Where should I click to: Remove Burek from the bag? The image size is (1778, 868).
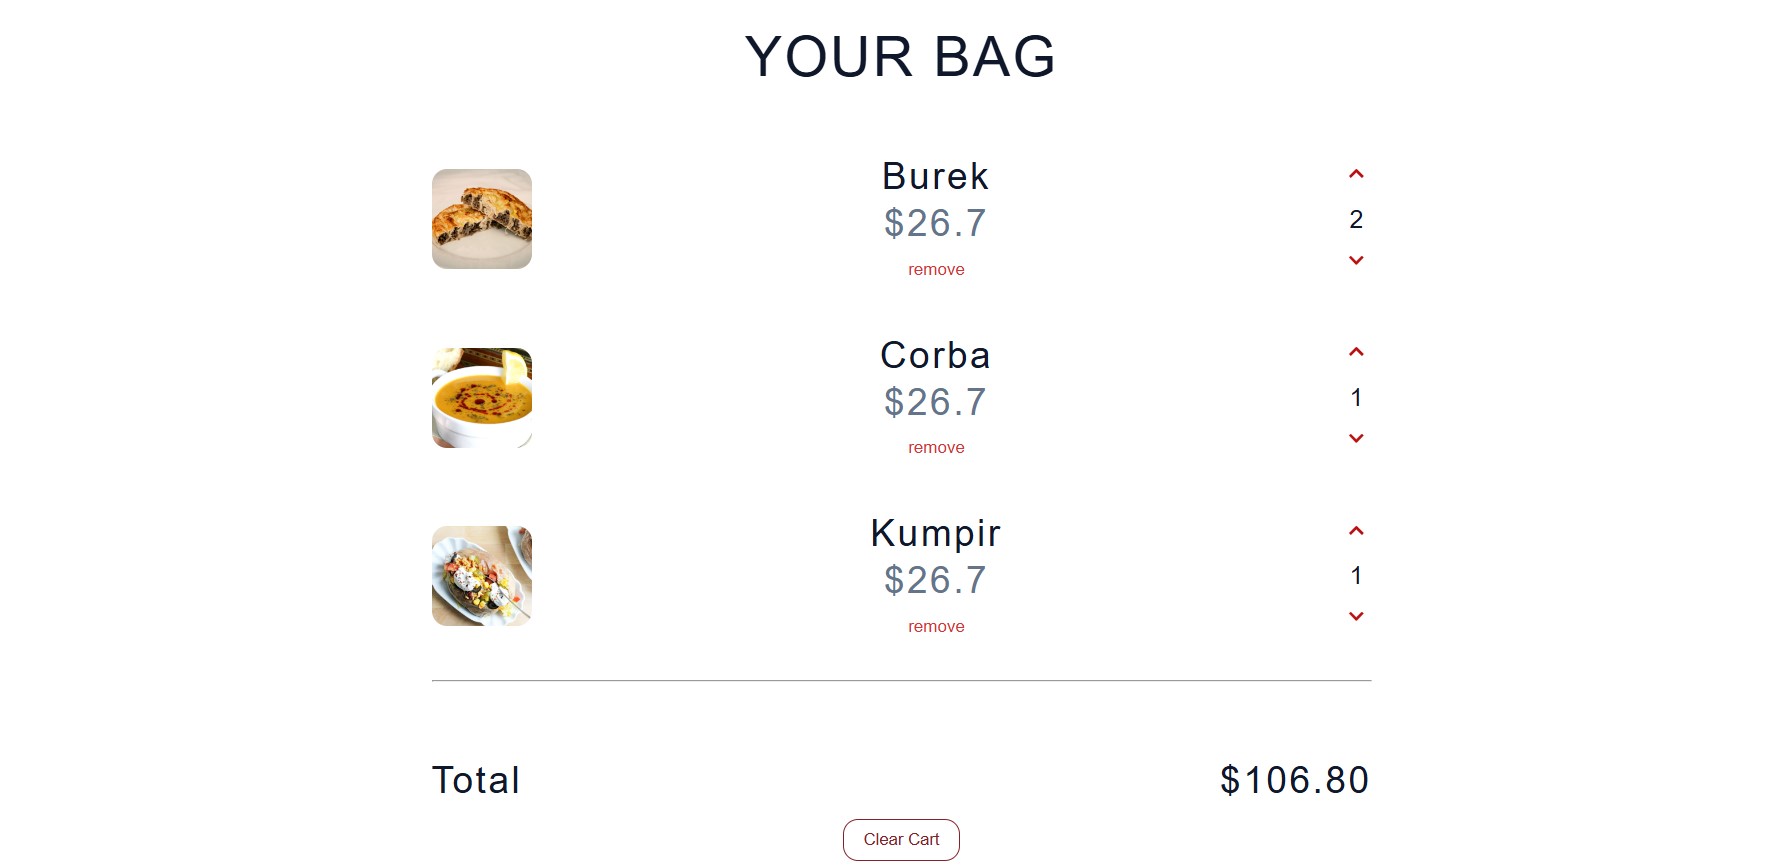click(x=935, y=269)
